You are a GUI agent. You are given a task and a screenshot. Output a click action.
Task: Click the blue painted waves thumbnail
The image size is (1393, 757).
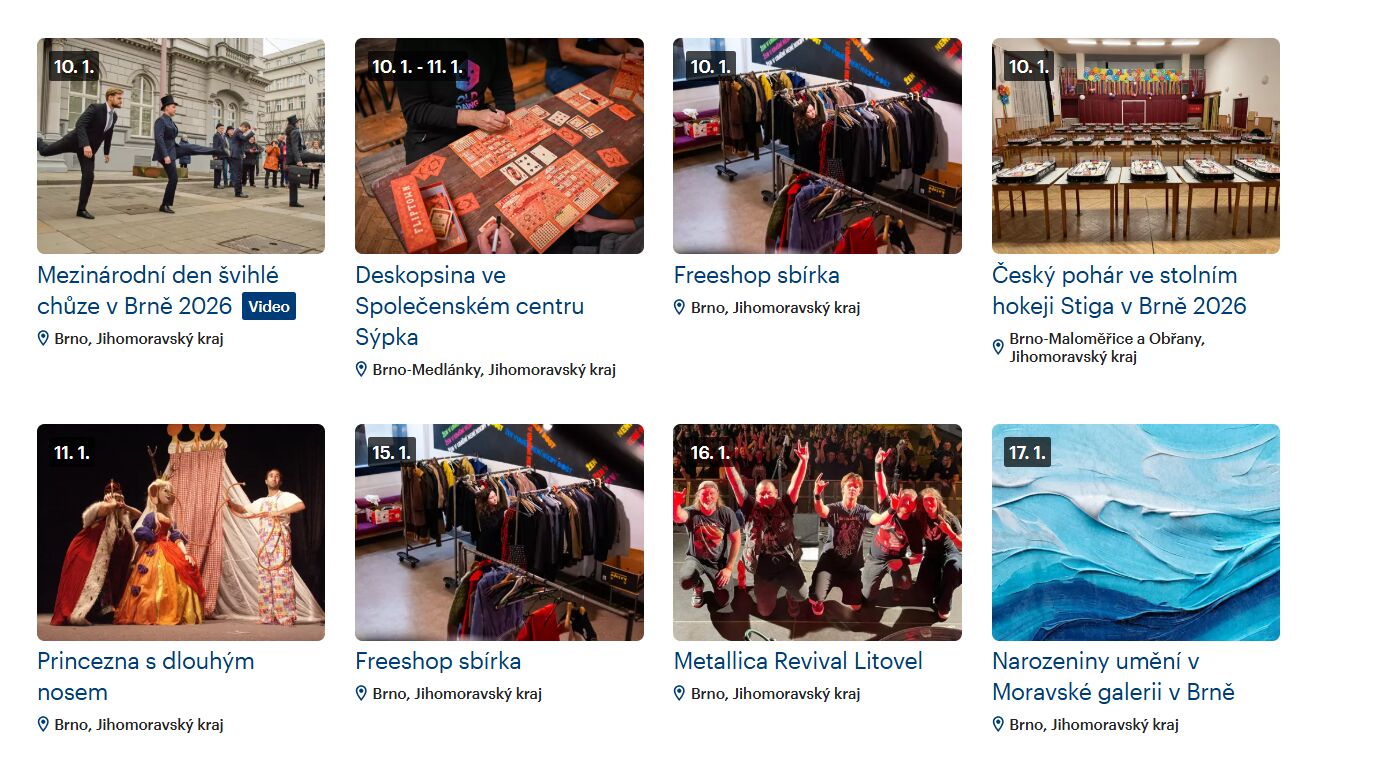click(x=1136, y=532)
